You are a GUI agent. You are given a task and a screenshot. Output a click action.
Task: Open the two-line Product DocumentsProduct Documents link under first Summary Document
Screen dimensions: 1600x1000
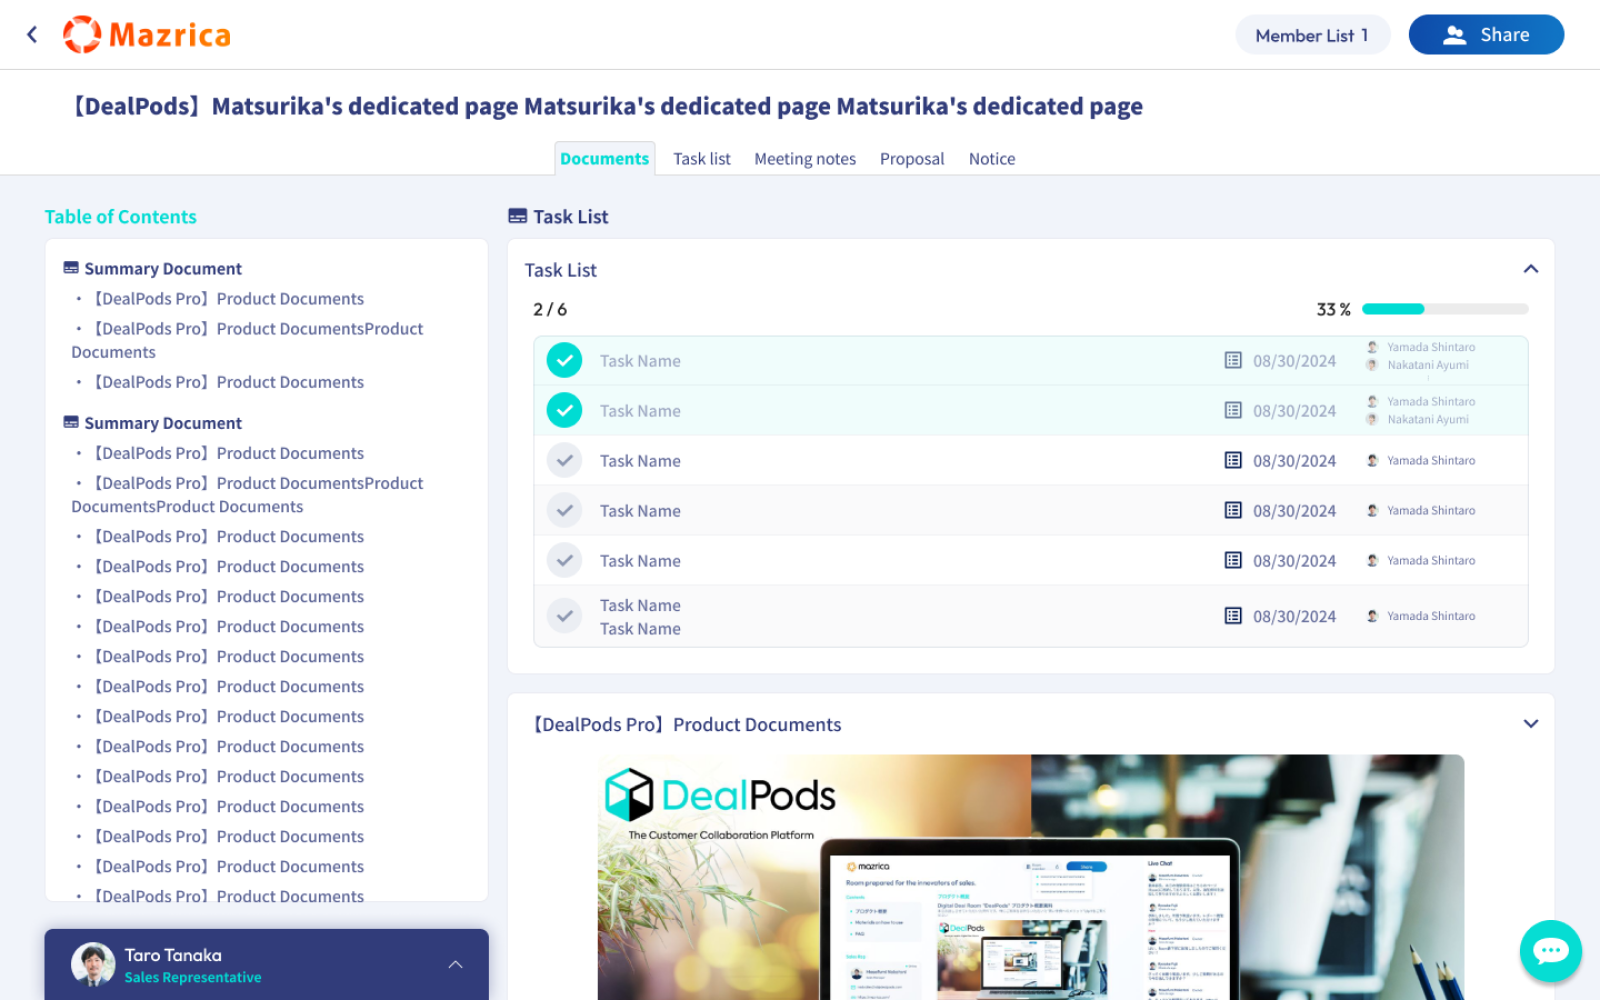click(x=247, y=340)
